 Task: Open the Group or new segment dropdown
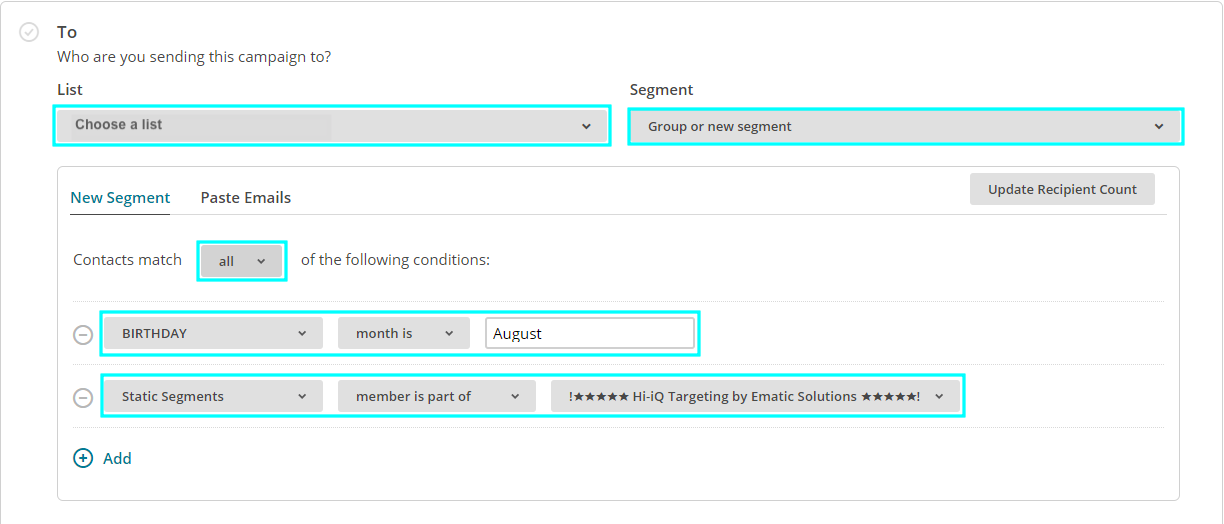click(905, 127)
